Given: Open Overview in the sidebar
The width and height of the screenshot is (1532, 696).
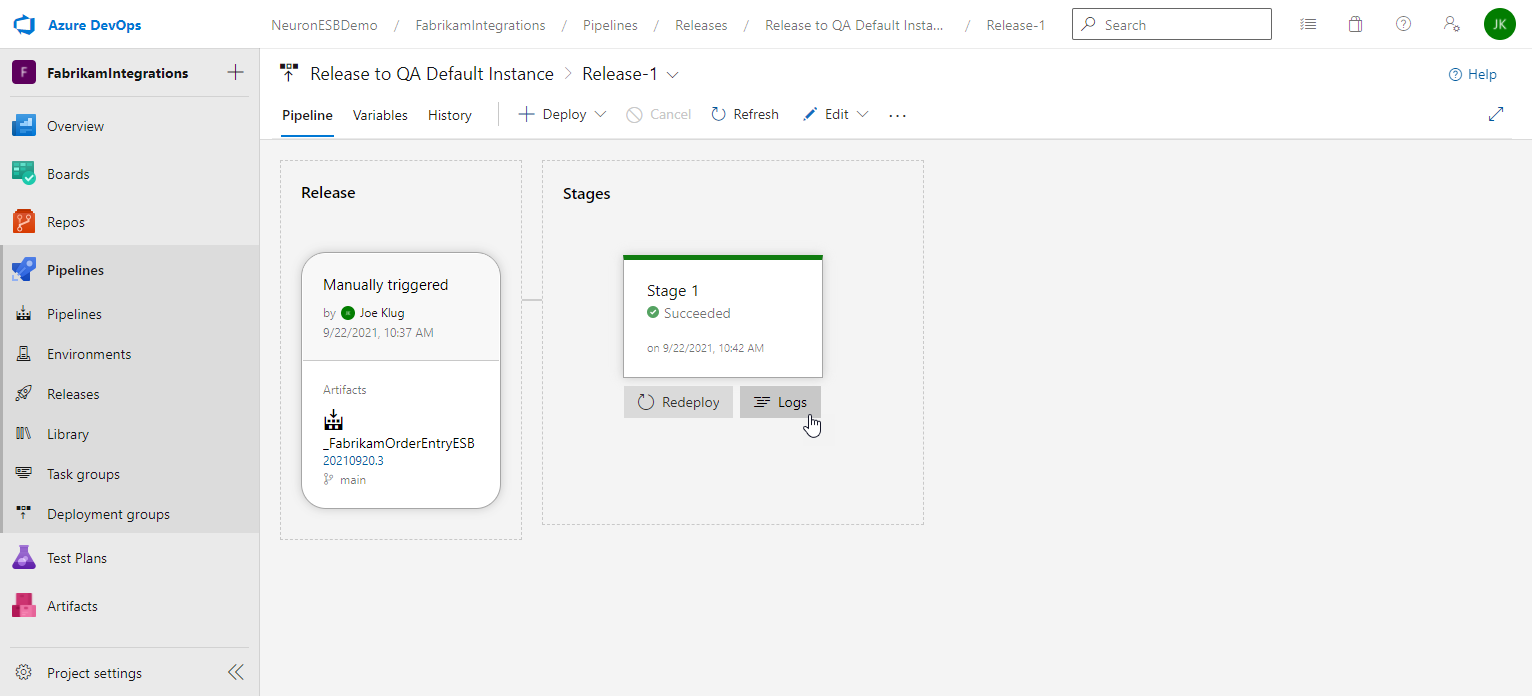Looking at the screenshot, I should (130, 126).
